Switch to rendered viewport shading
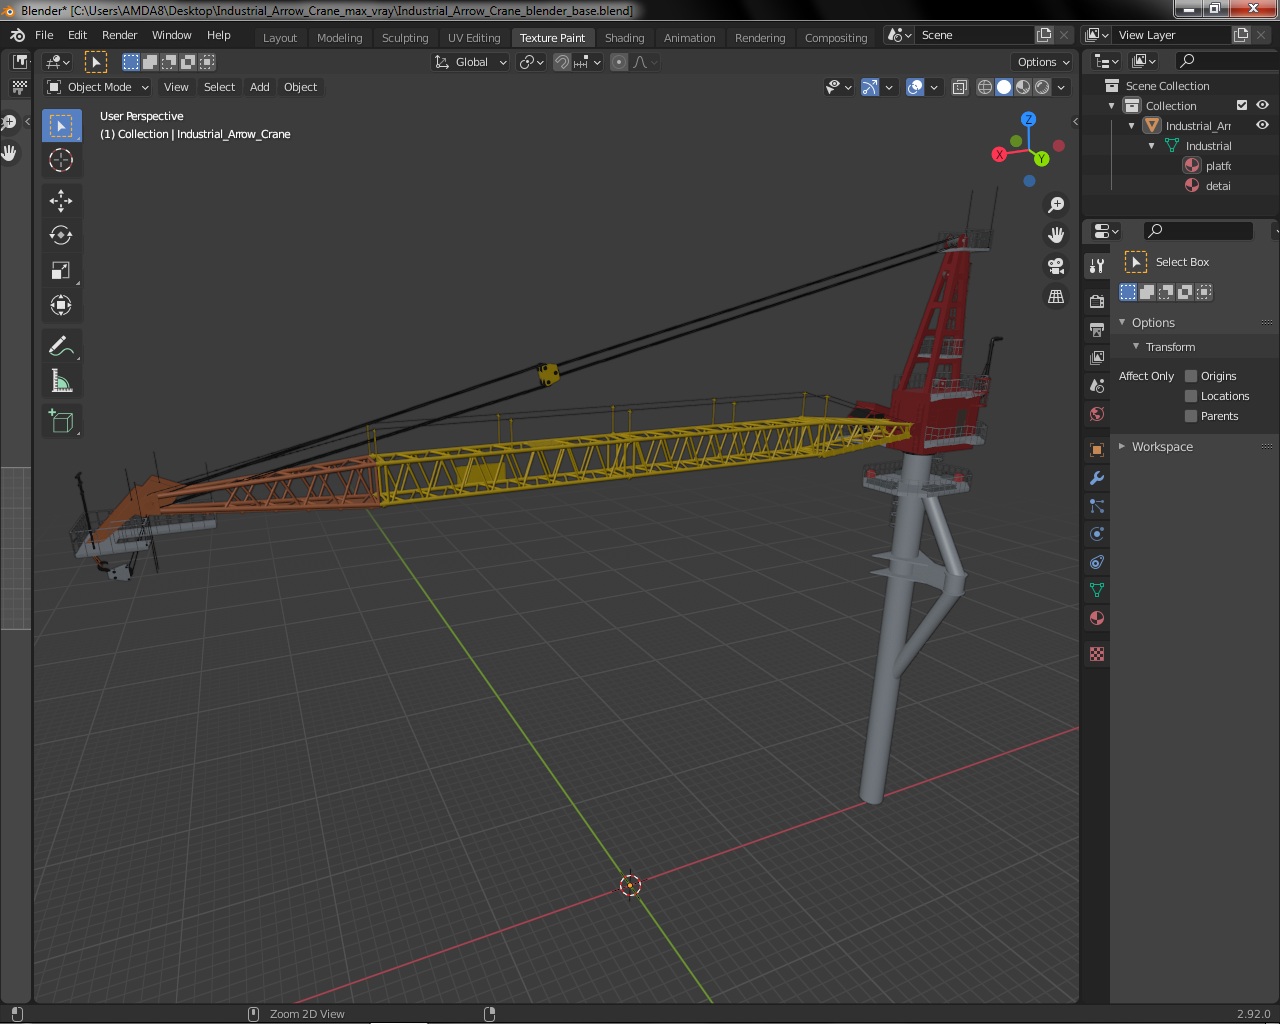 (x=1042, y=87)
